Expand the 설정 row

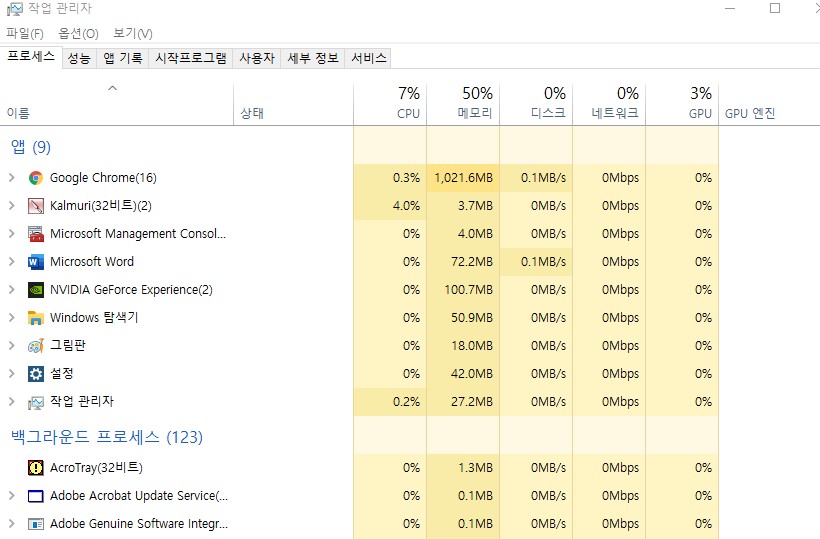[12, 374]
